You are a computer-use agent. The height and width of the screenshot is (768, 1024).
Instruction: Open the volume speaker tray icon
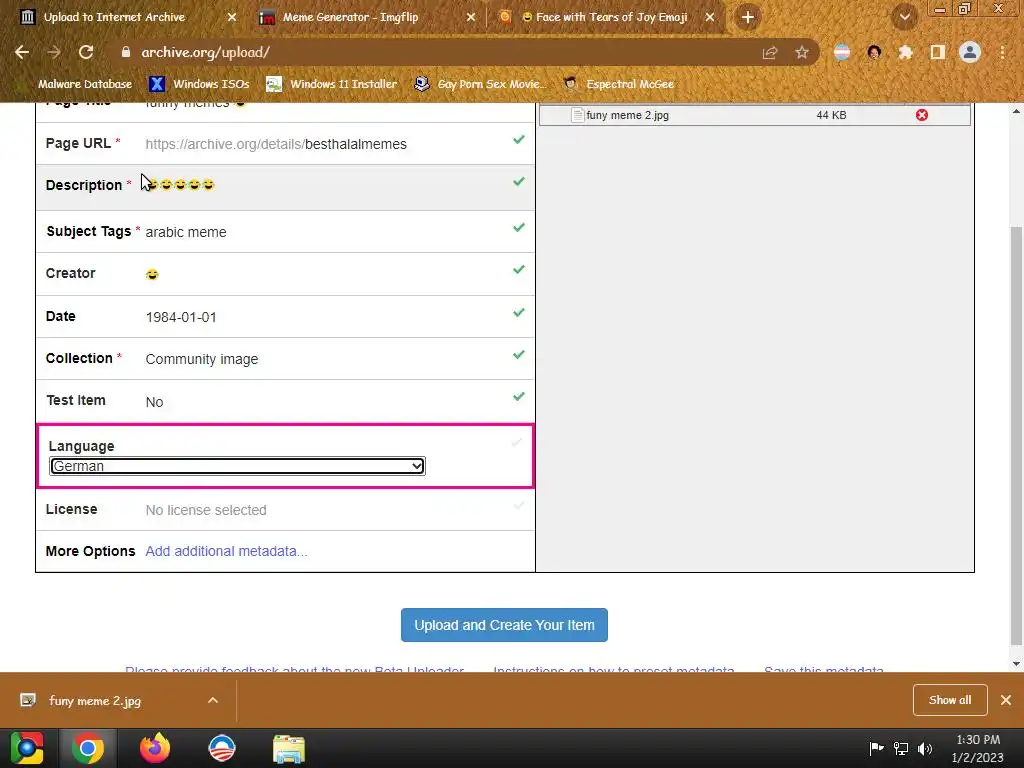pos(925,748)
